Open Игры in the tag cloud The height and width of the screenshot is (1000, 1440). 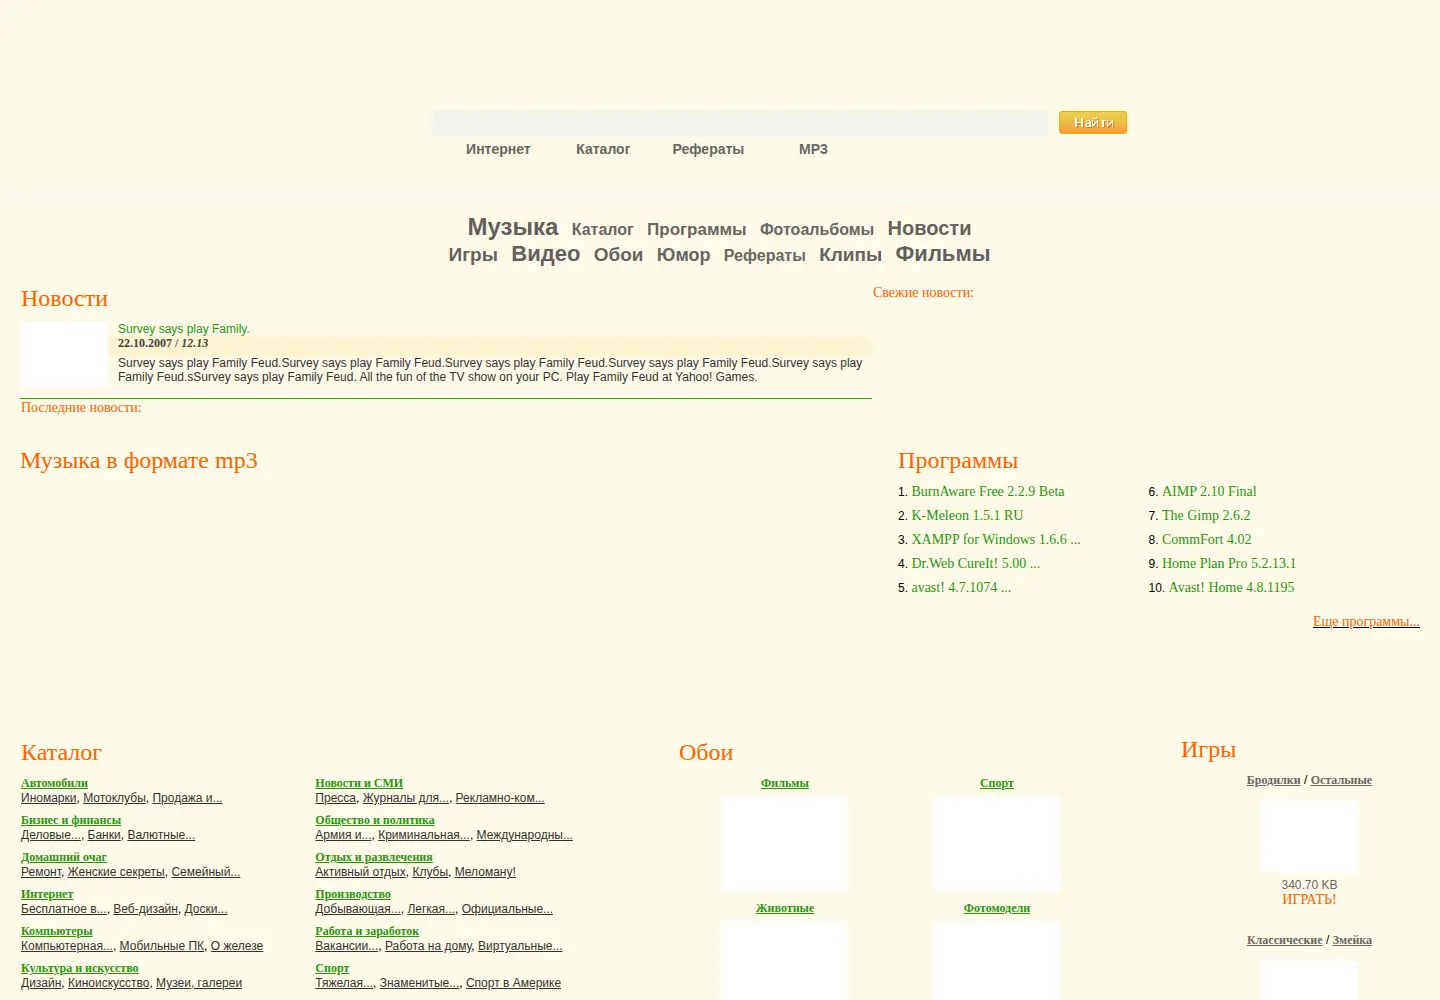[473, 255]
